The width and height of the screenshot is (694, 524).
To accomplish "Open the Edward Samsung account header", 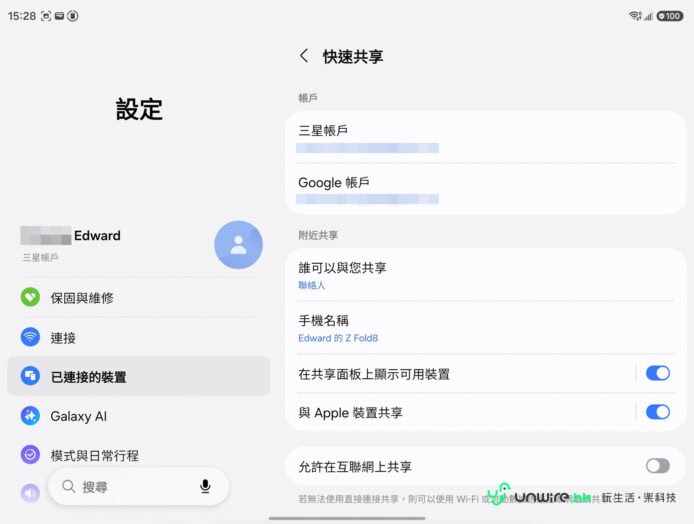I will coord(139,245).
